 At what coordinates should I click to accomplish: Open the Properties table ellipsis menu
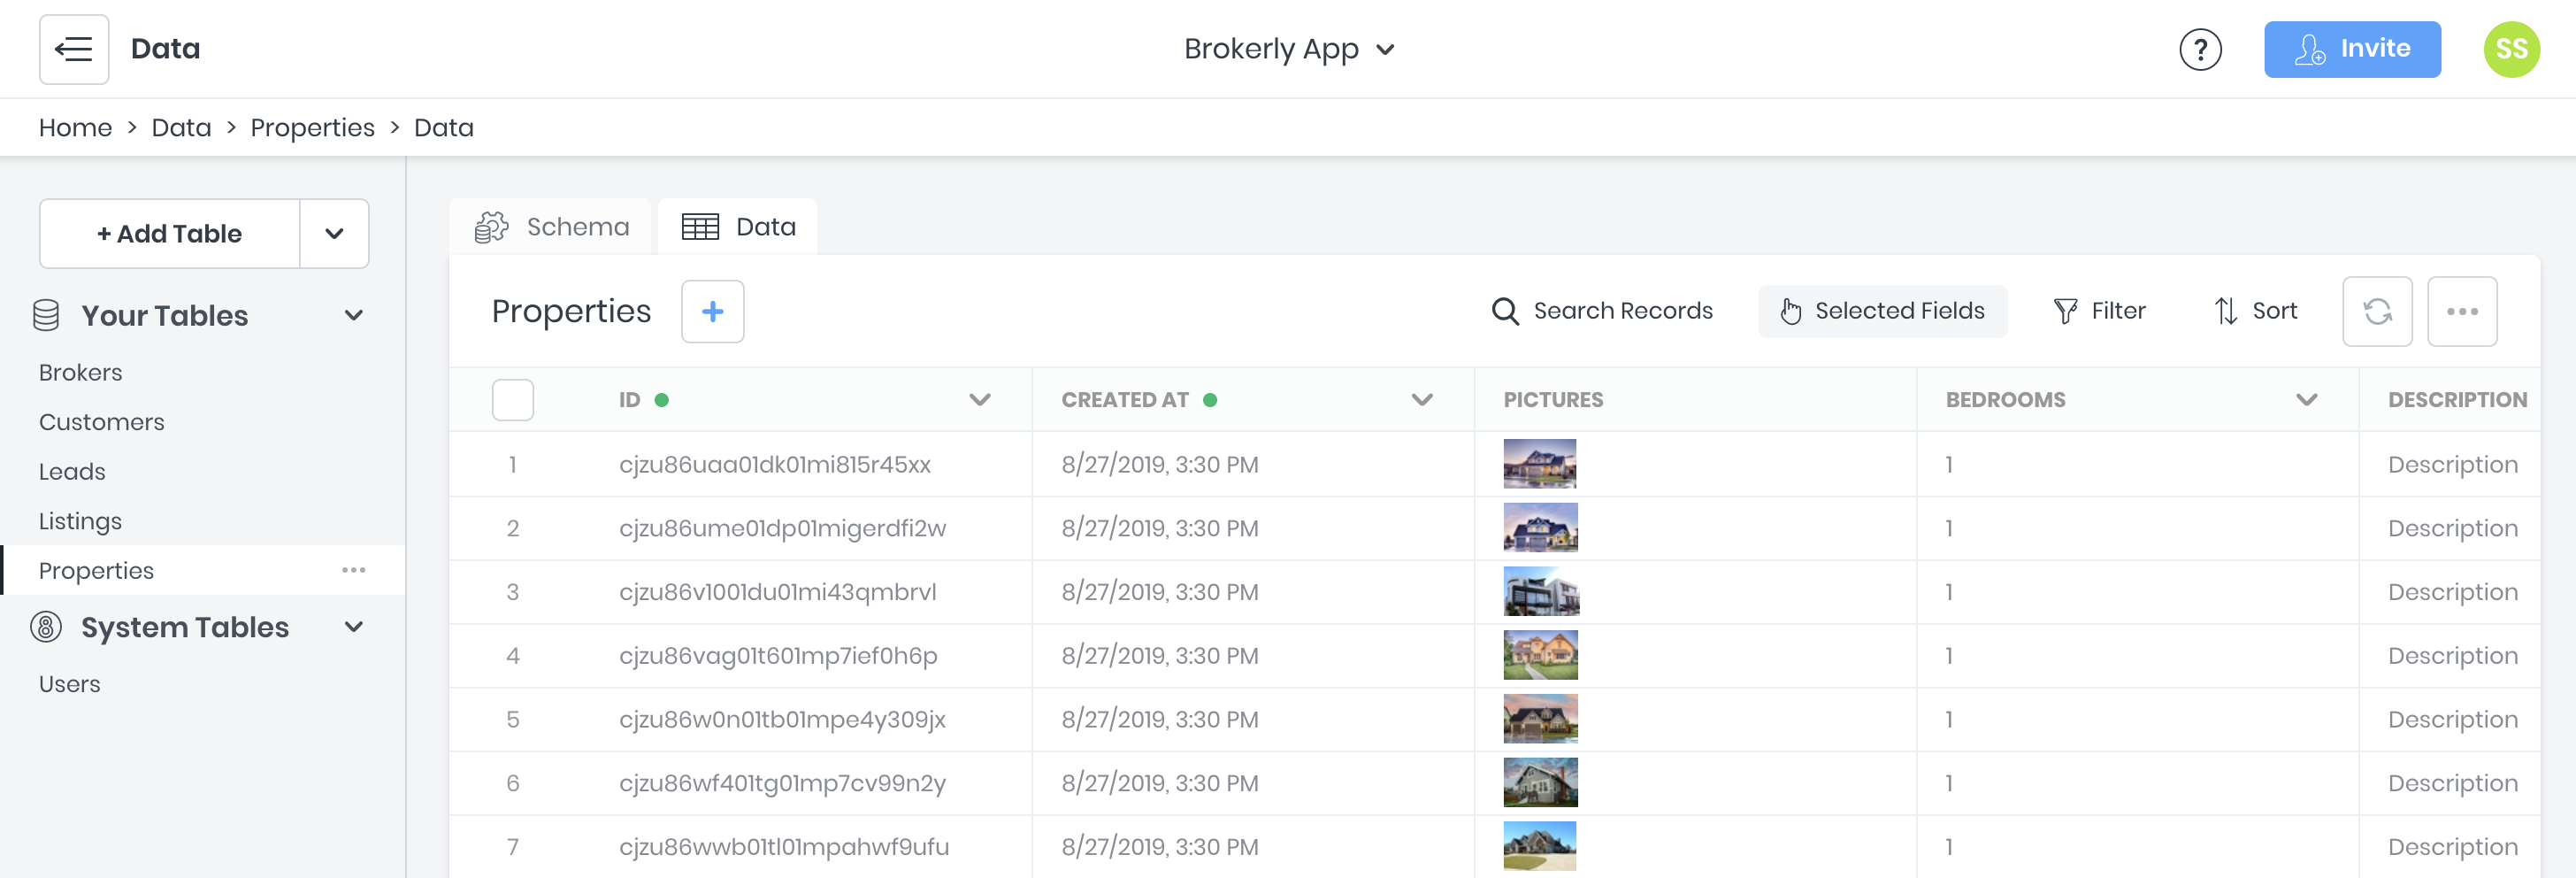click(353, 570)
